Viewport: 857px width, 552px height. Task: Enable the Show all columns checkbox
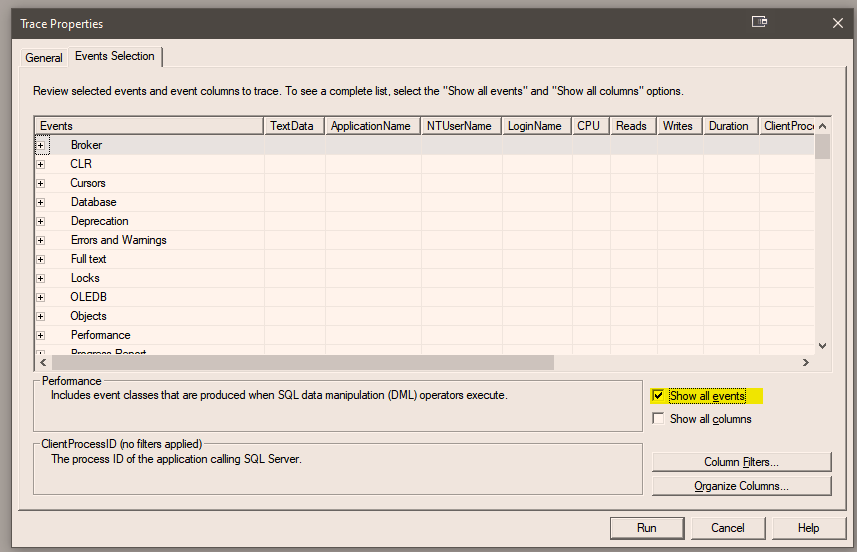(658, 419)
